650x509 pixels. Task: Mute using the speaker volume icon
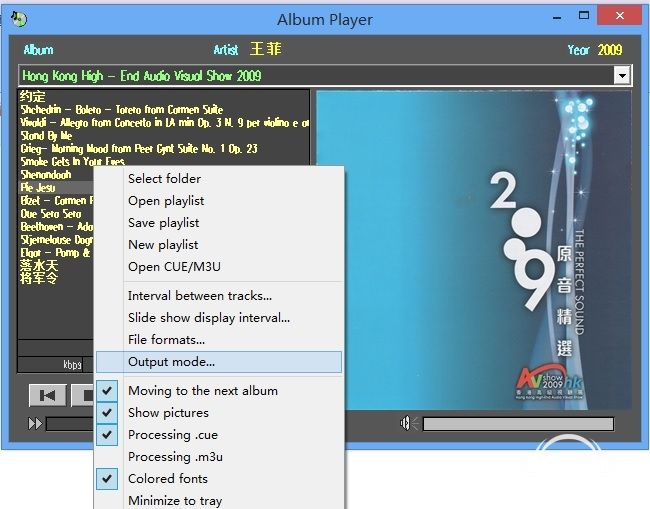[409, 424]
